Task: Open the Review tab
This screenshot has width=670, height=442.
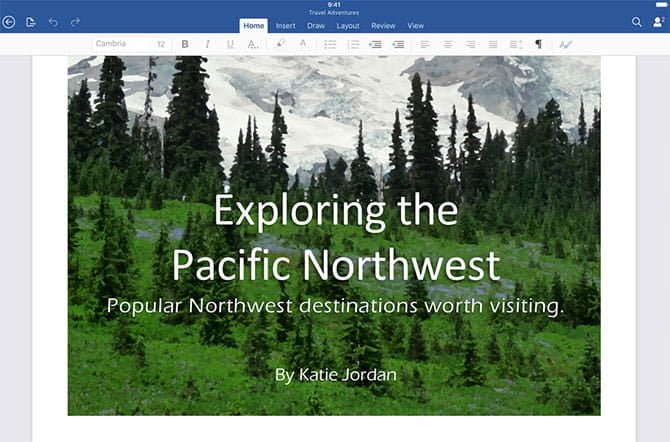Action: (382, 25)
